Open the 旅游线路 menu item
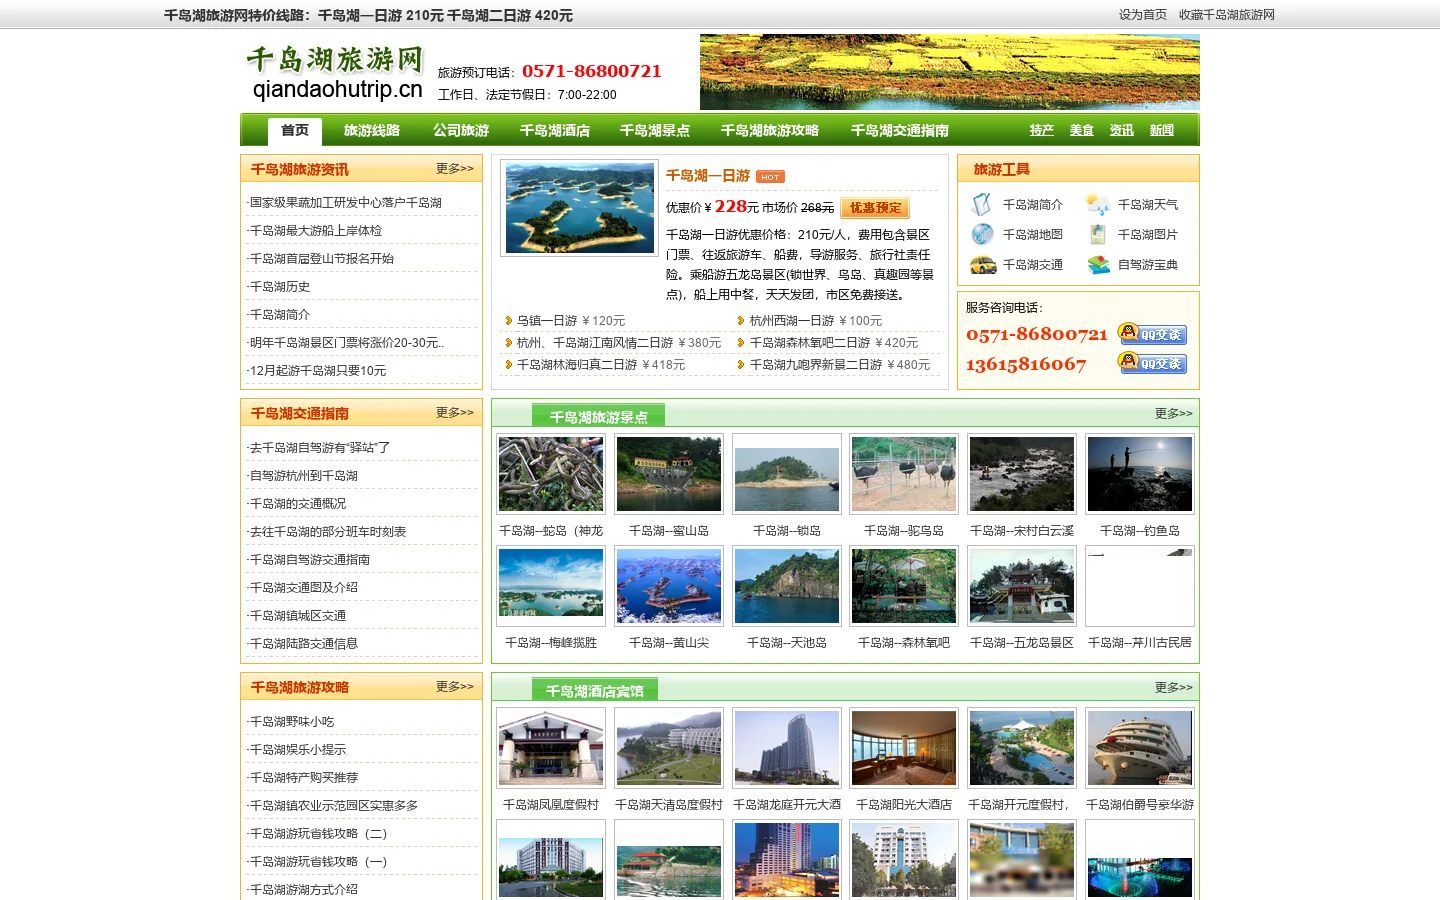 [372, 131]
